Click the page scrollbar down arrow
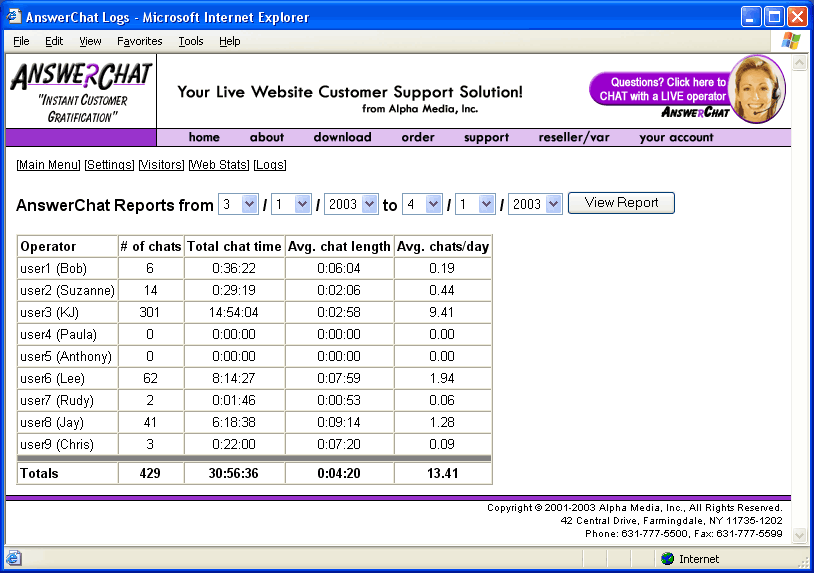The height and width of the screenshot is (573, 814). 799,535
